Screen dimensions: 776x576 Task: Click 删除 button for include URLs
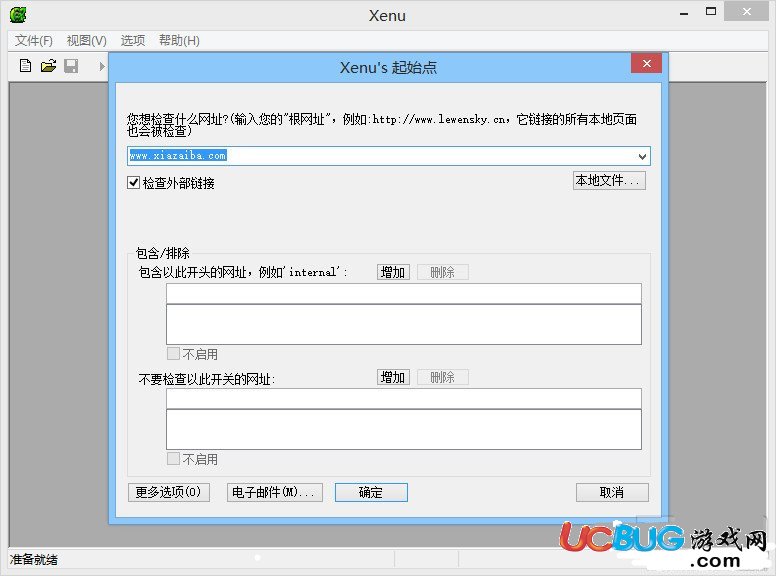442,272
